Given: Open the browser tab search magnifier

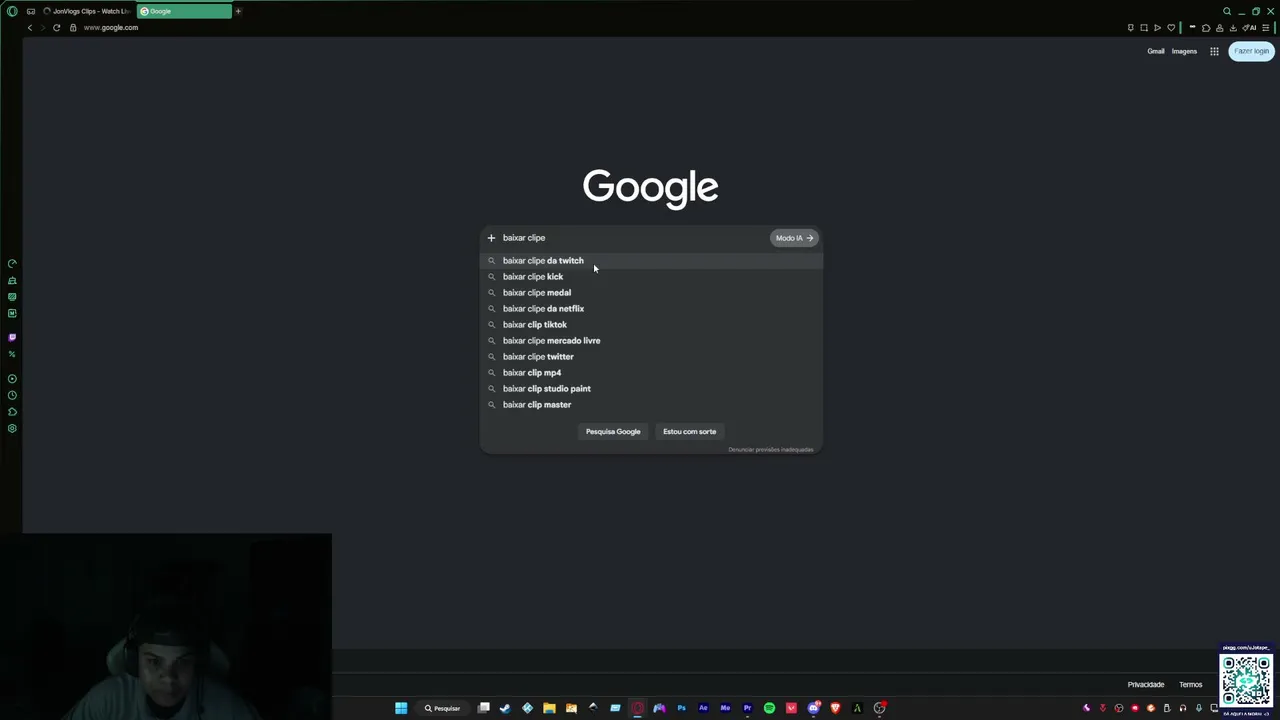Looking at the screenshot, I should 1227,11.
